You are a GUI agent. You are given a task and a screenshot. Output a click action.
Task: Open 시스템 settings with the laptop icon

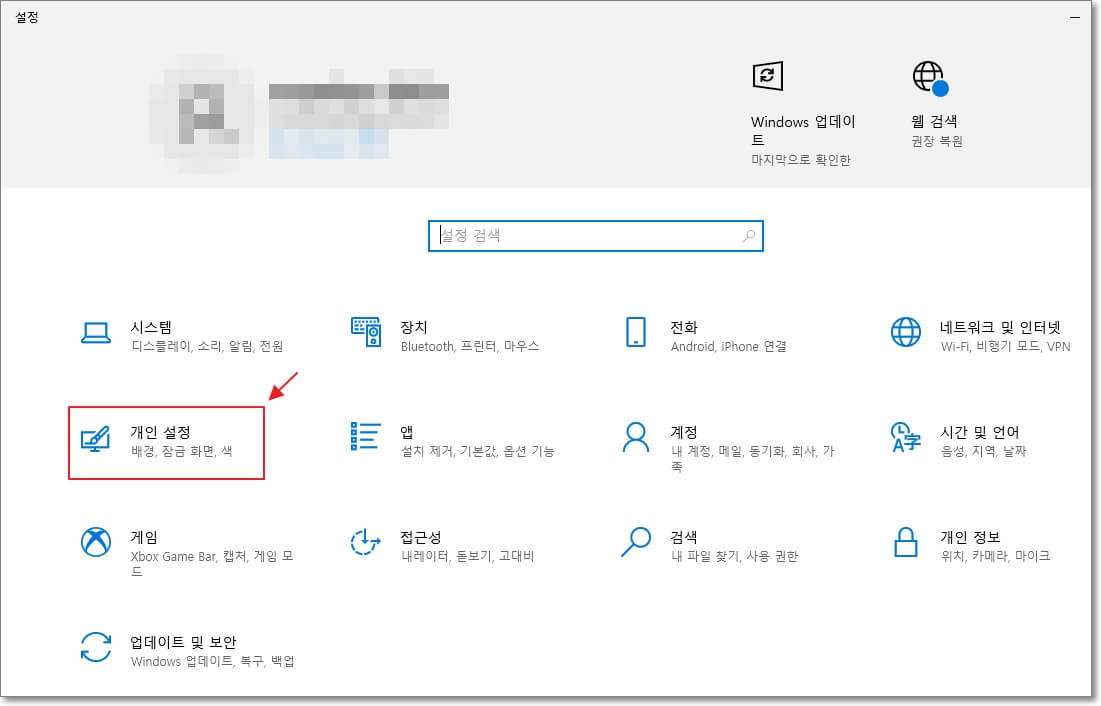pyautogui.click(x=96, y=331)
